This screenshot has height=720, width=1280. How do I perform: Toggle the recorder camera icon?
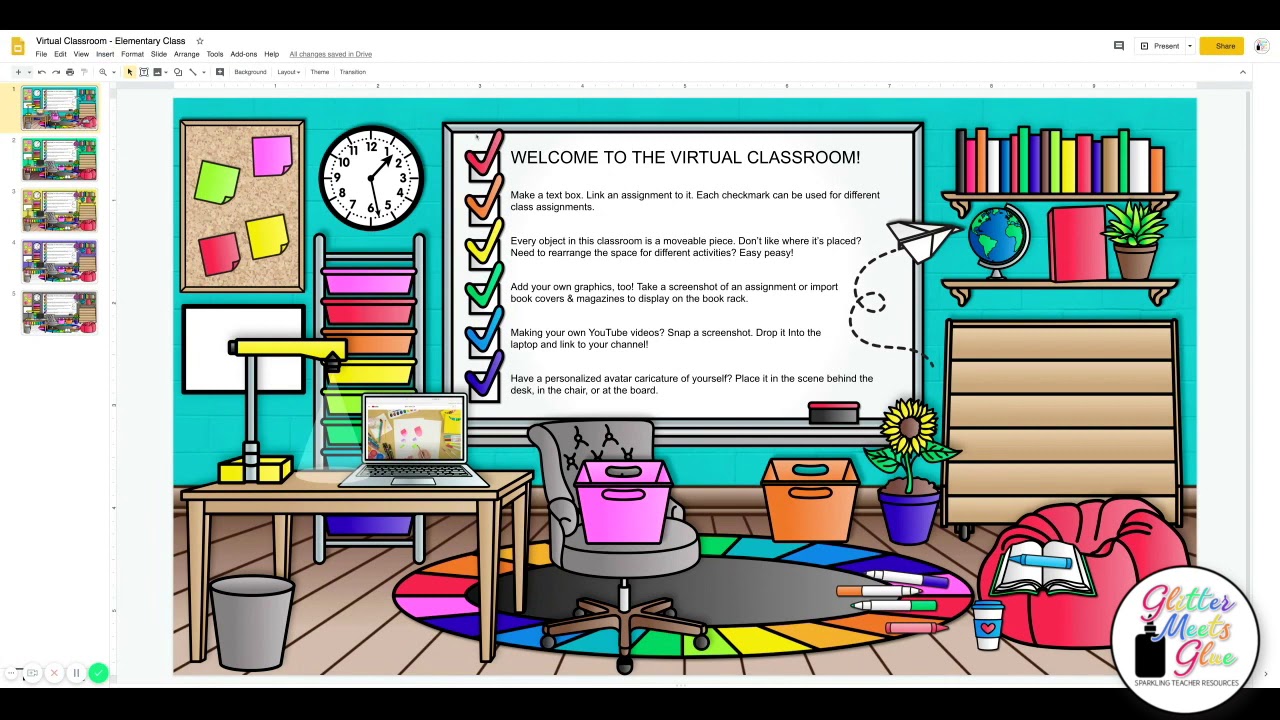tap(32, 673)
